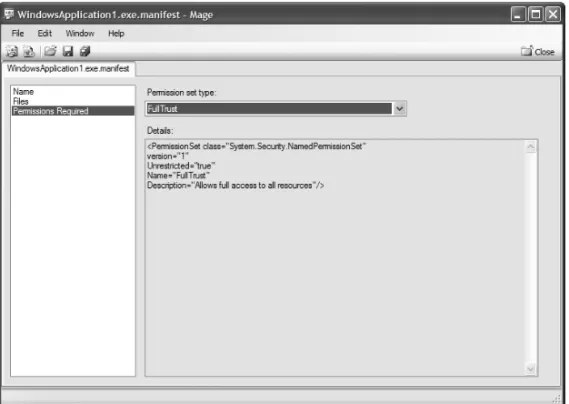Click the Details scrollbar up arrow
Screen dimensions: 569x404
[x=531, y=147]
